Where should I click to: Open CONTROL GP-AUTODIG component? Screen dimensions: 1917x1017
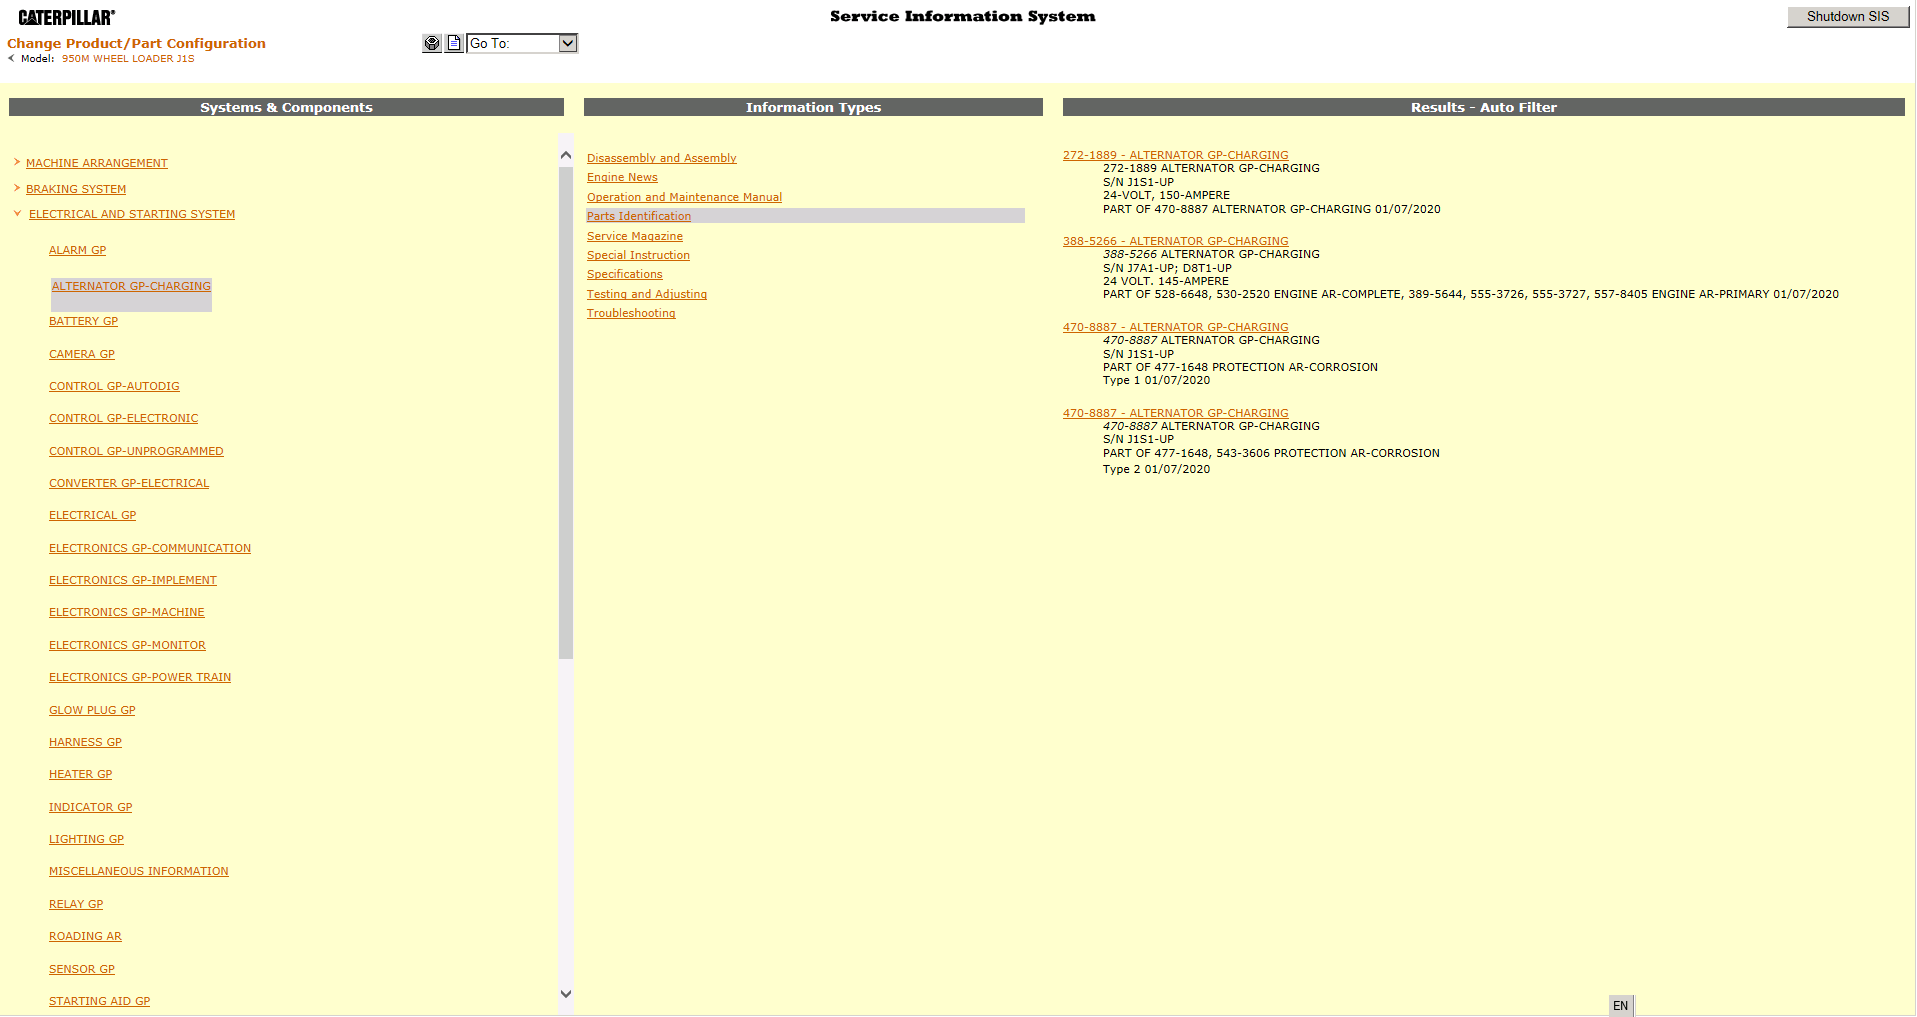pos(114,386)
